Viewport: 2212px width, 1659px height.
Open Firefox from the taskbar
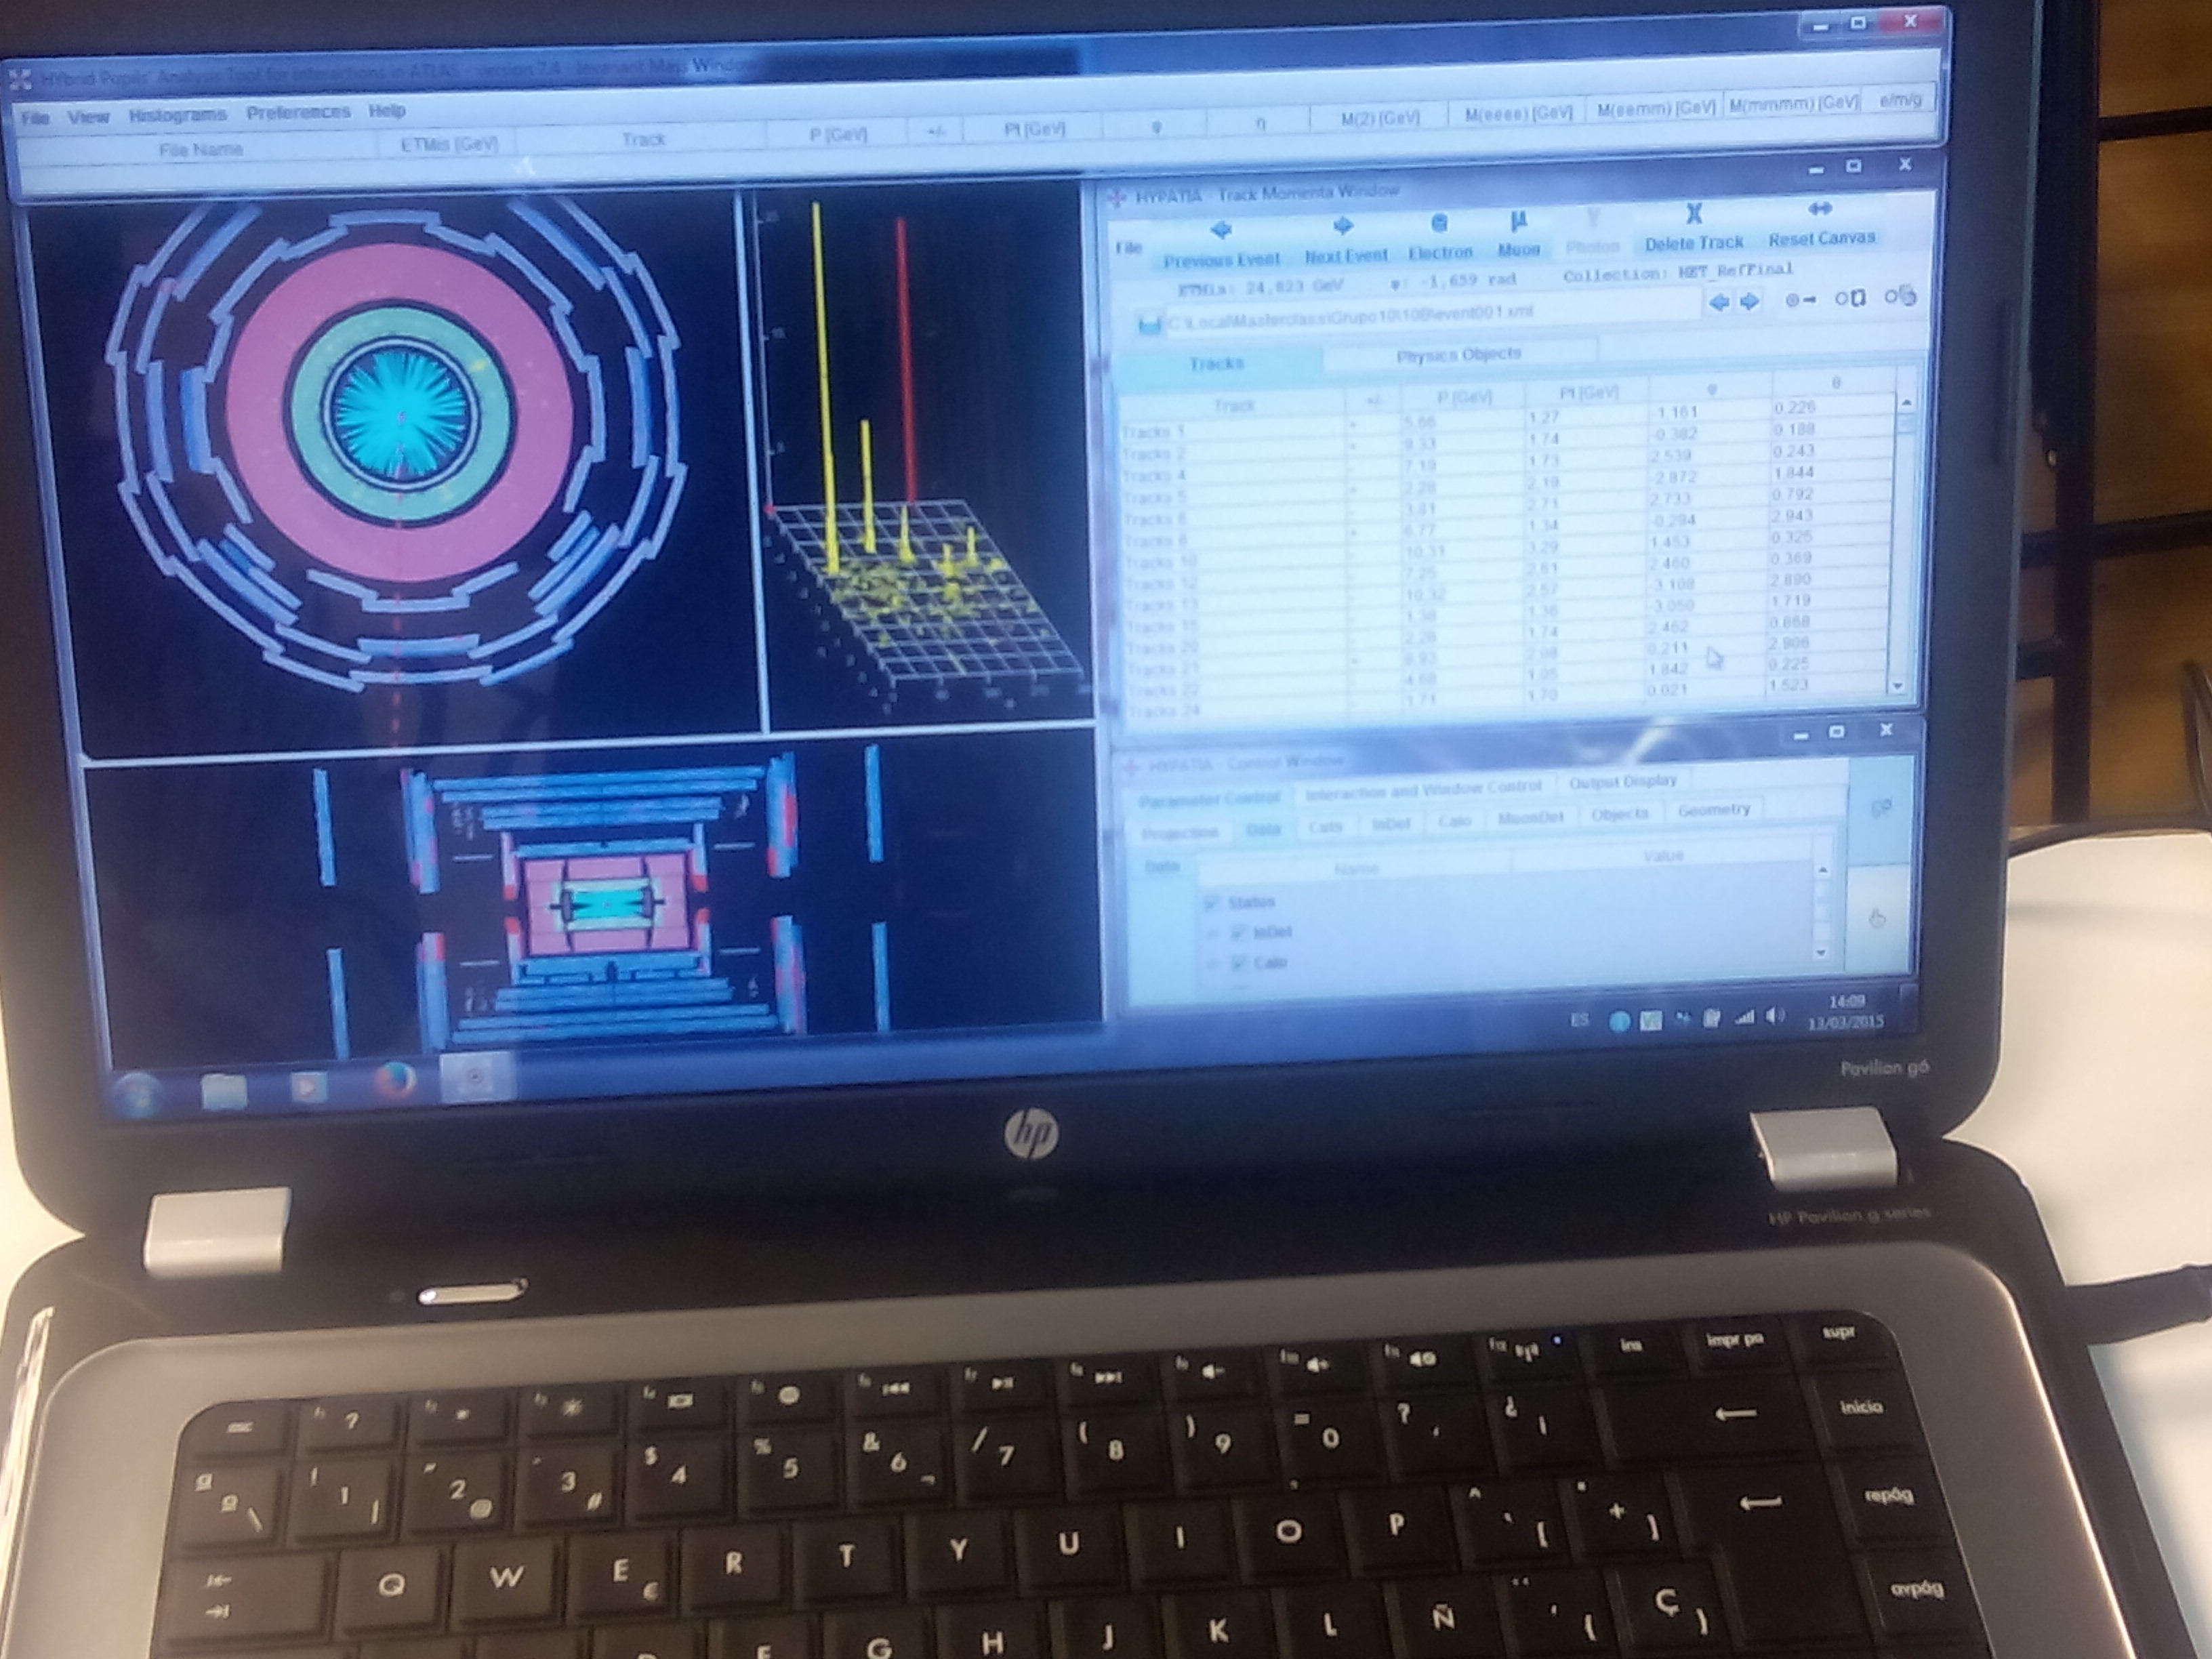[x=395, y=1082]
